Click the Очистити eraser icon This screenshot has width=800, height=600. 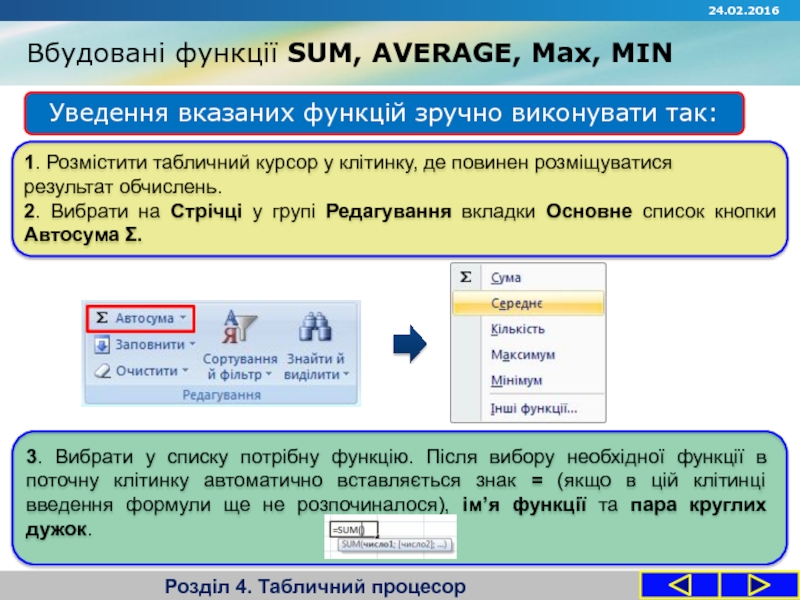pyautogui.click(x=104, y=368)
